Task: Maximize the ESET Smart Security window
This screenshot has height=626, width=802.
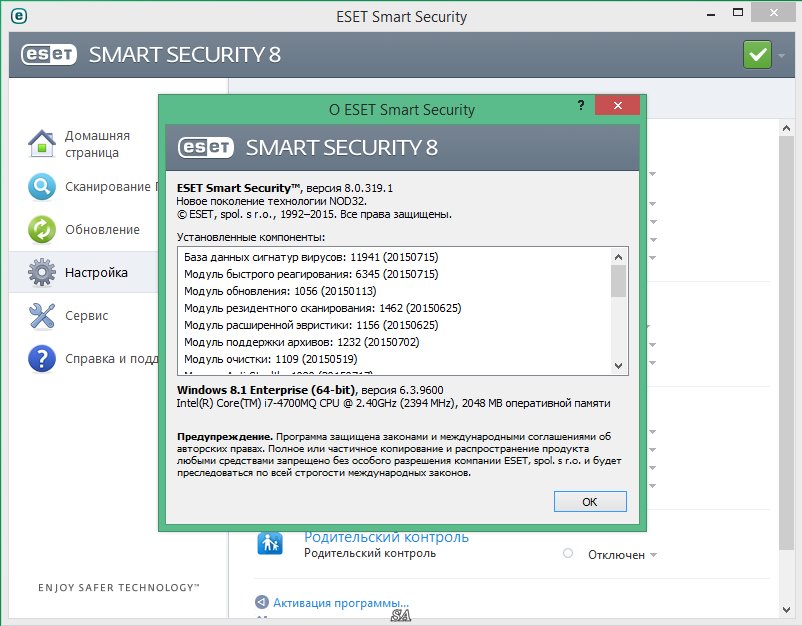Action: (738, 13)
